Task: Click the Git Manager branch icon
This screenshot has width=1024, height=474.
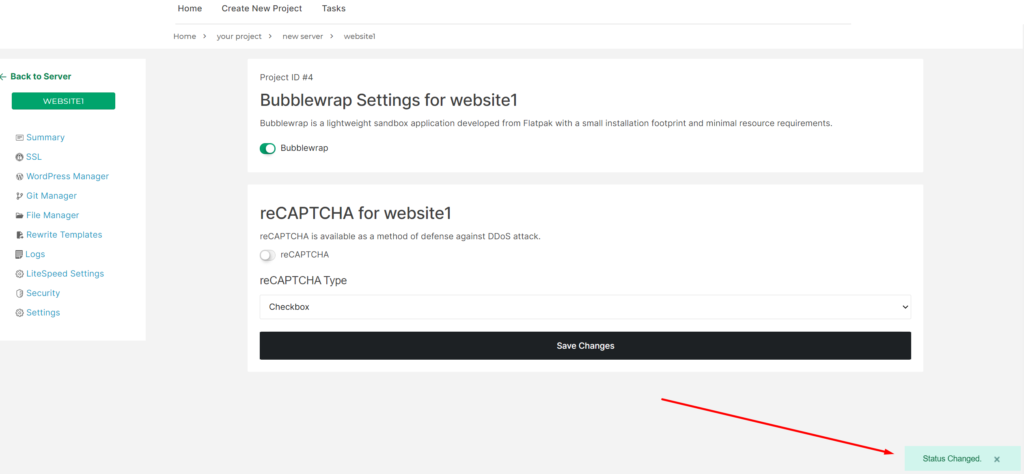Action: (x=20, y=196)
